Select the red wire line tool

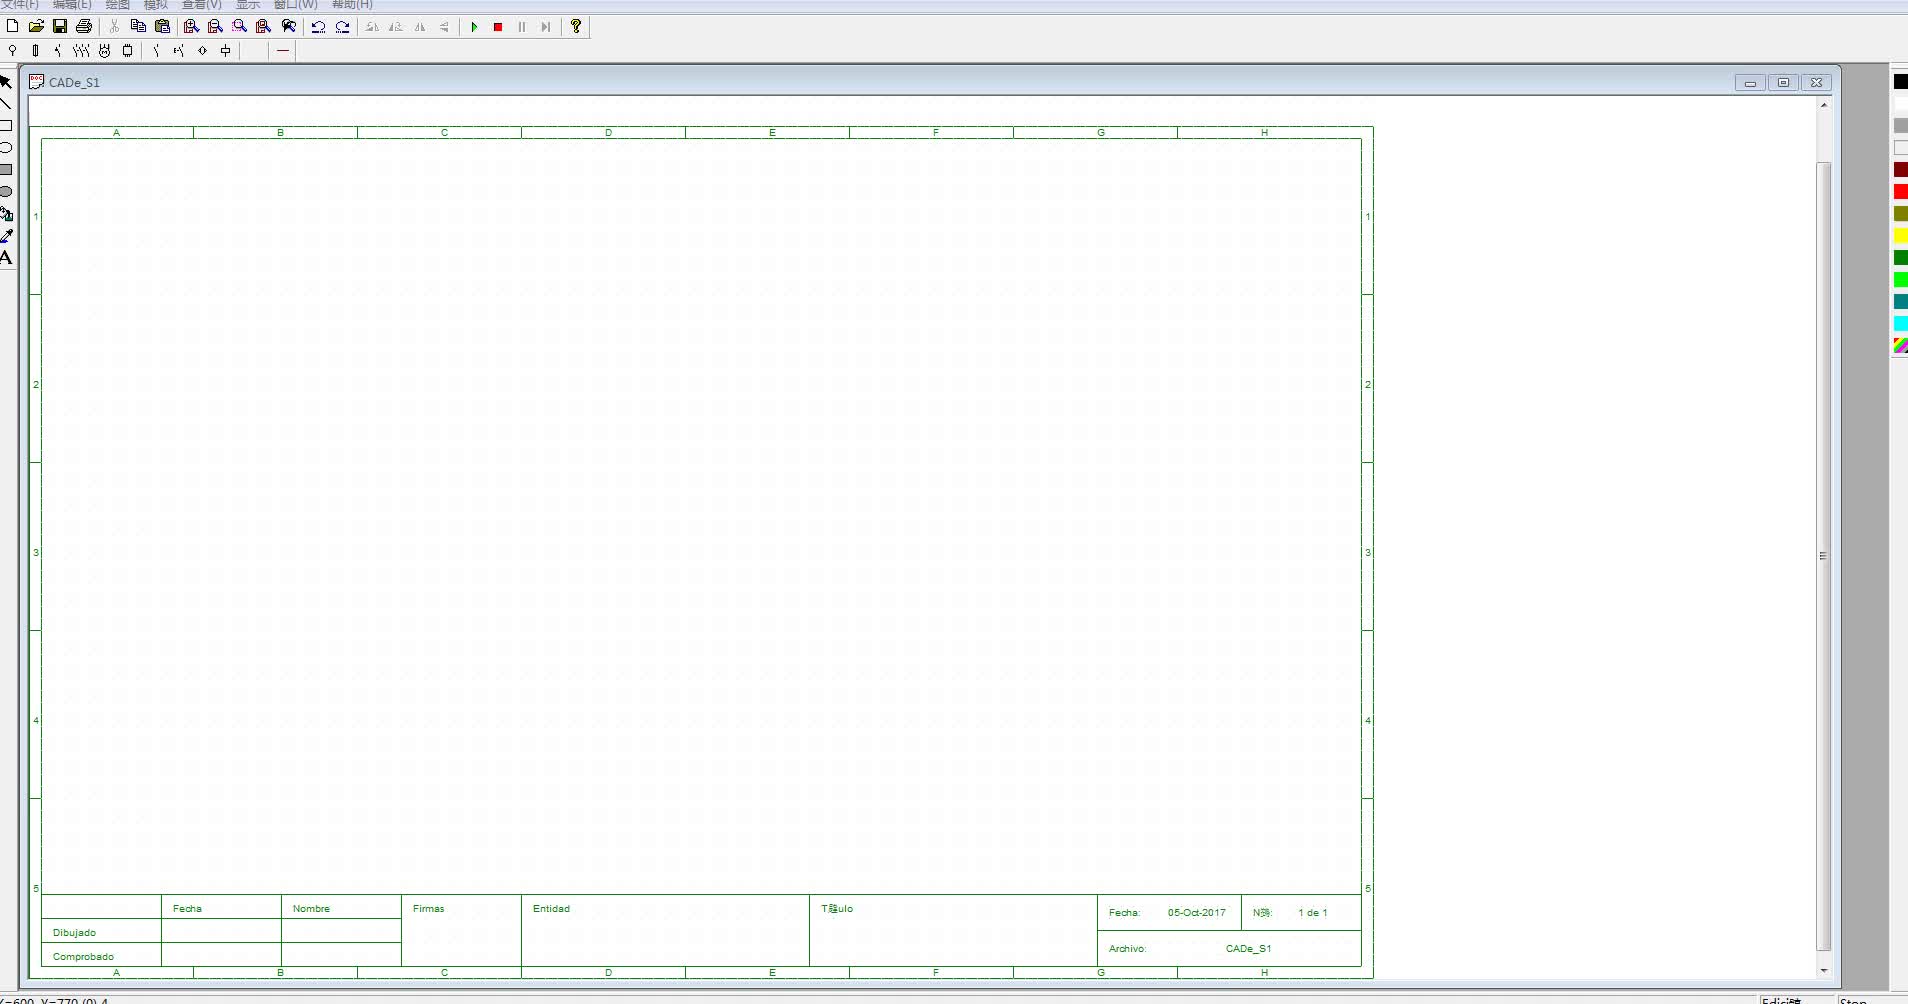pyautogui.click(x=283, y=50)
